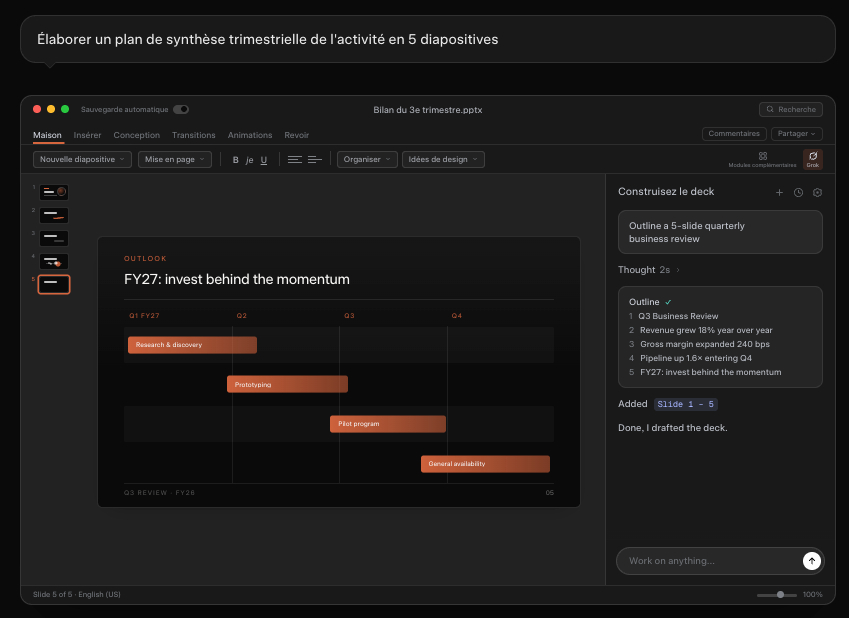The width and height of the screenshot is (849, 618).
Task: Open chat history clock icon
Action: click(x=798, y=192)
